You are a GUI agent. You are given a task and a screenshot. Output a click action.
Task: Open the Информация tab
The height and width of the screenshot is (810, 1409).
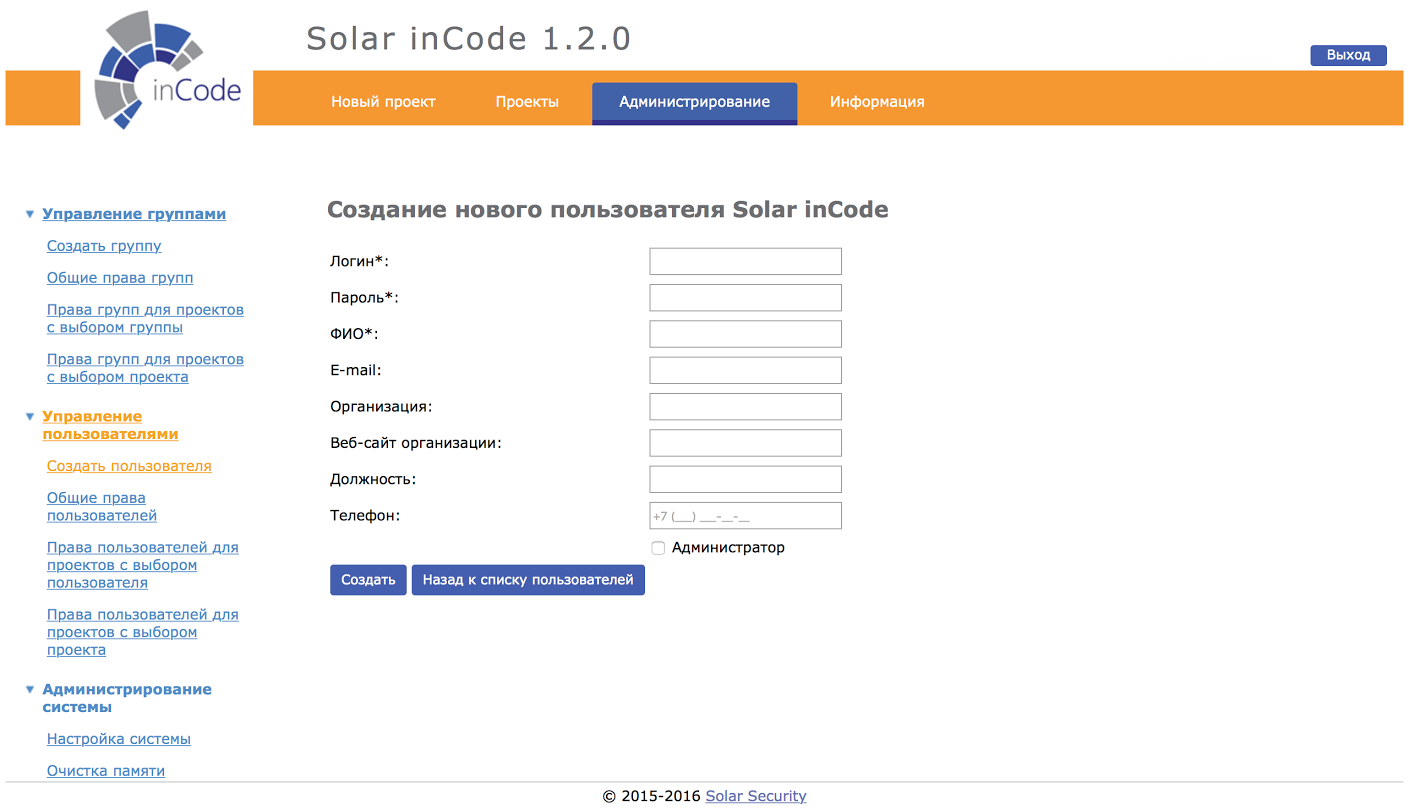click(877, 102)
